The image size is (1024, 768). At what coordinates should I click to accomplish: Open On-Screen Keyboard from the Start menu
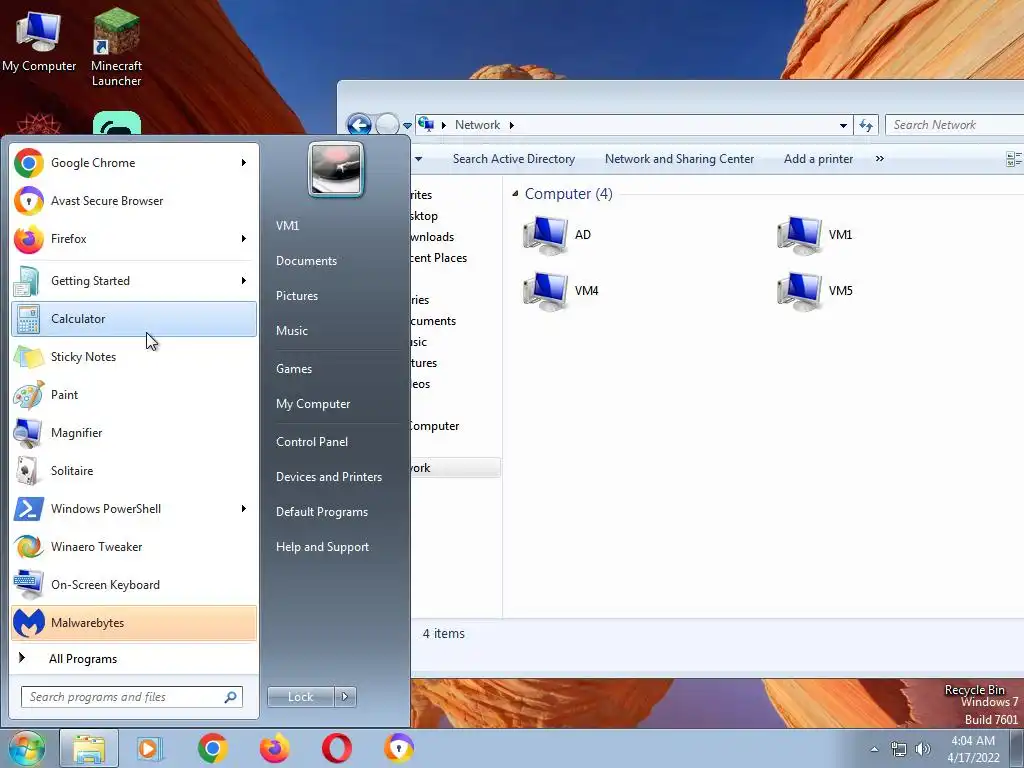134,584
